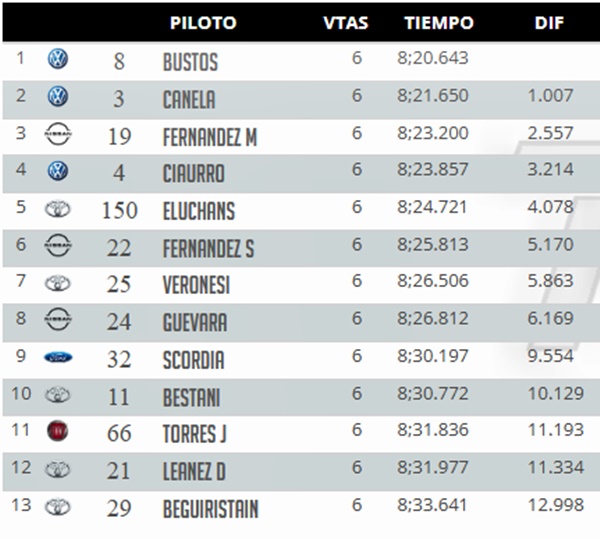600x539 pixels.
Task: Click the Ford logo next to Scordia
Action: pyautogui.click(x=58, y=358)
